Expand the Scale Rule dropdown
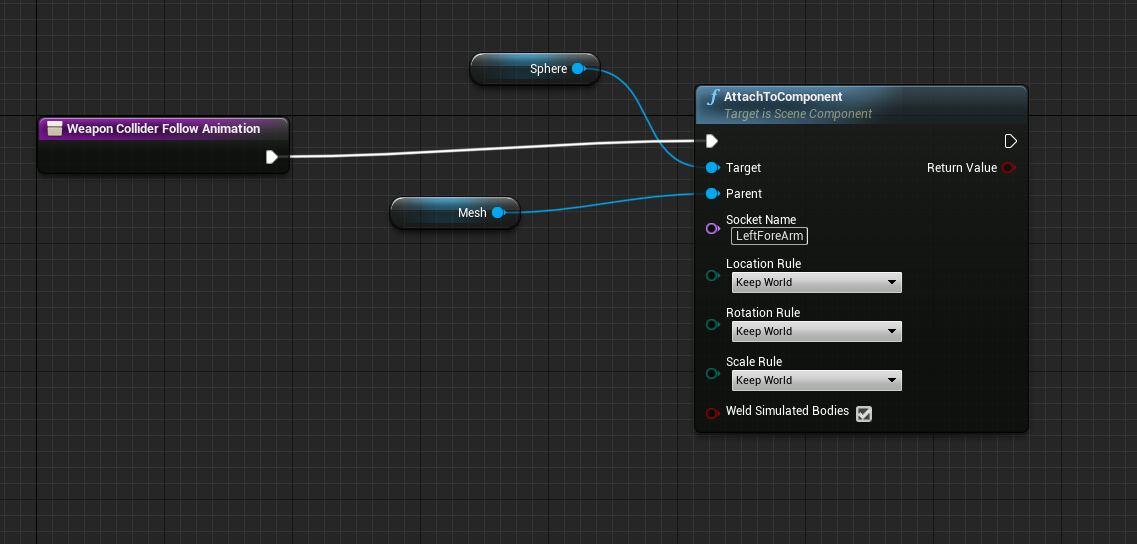The height and width of the screenshot is (544, 1137). point(816,381)
